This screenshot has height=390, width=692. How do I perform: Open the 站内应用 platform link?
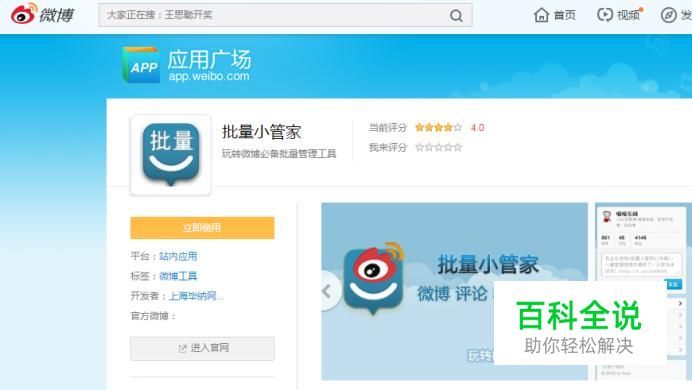point(178,256)
